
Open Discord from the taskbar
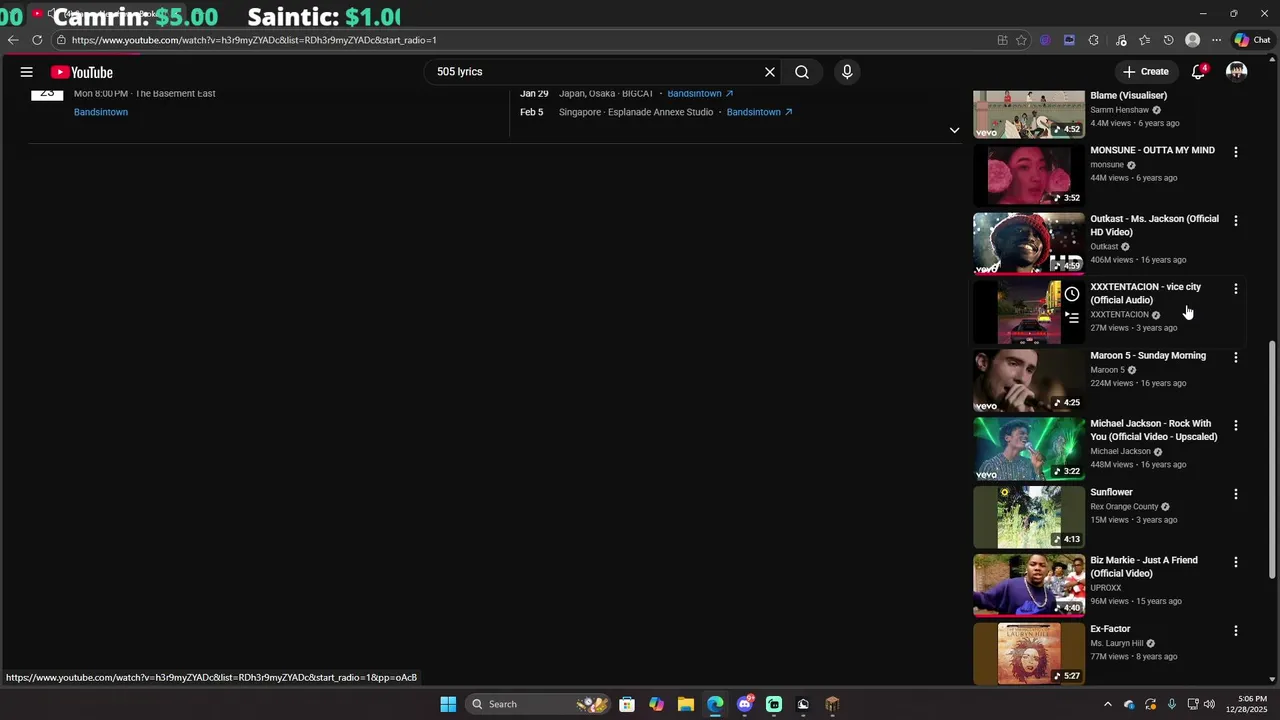[745, 704]
